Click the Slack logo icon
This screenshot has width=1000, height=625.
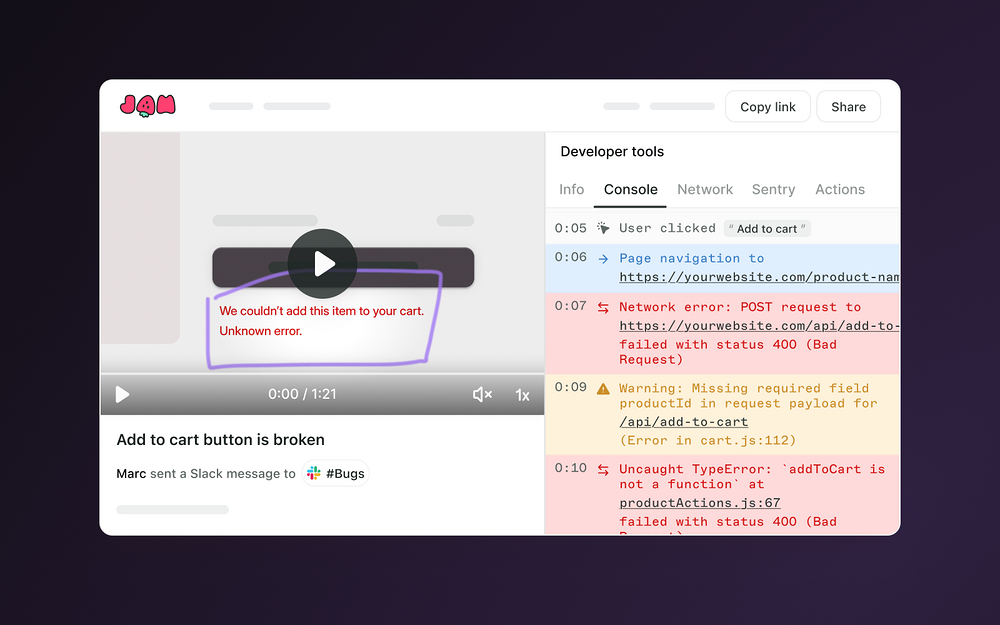coord(314,473)
